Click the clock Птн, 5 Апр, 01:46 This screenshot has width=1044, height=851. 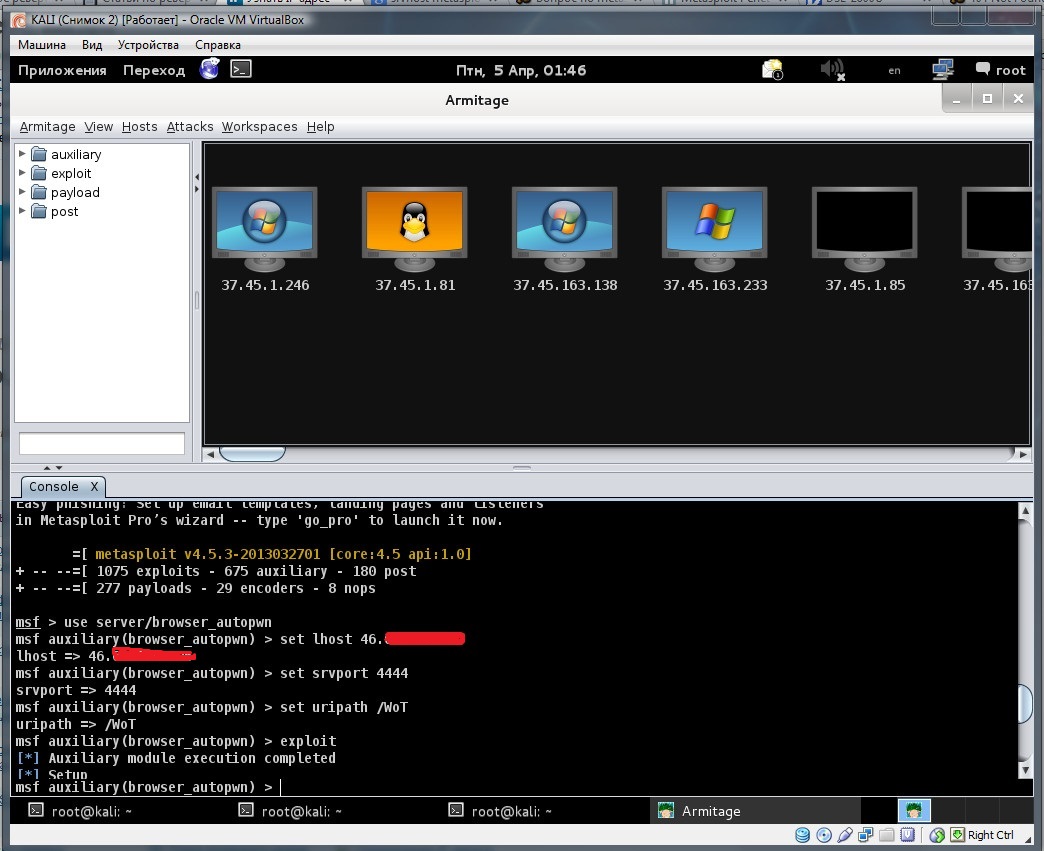tap(521, 70)
